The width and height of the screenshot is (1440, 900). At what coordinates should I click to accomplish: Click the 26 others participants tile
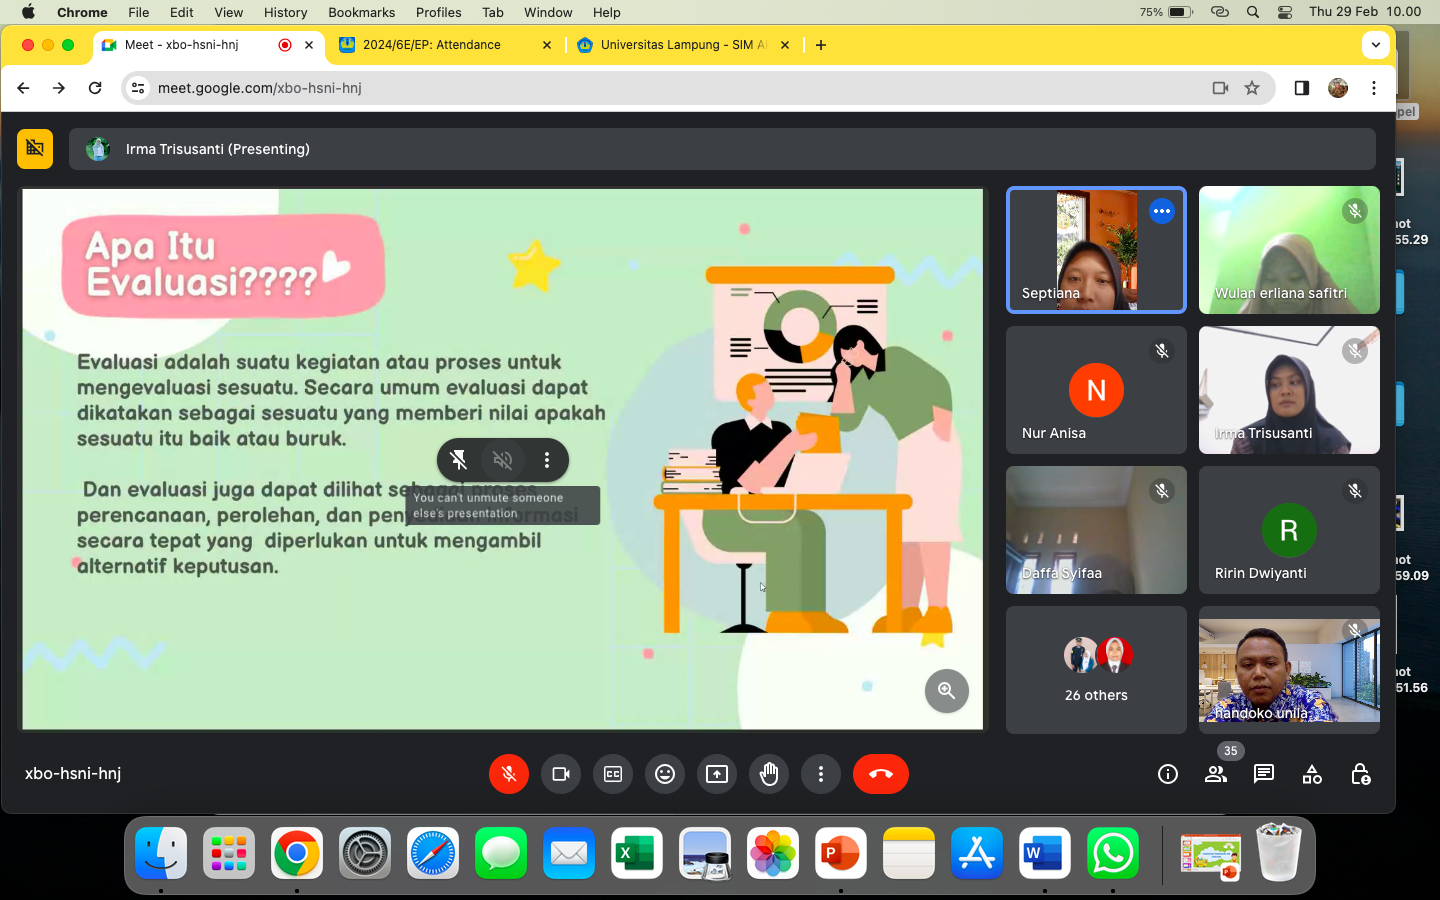(x=1096, y=670)
